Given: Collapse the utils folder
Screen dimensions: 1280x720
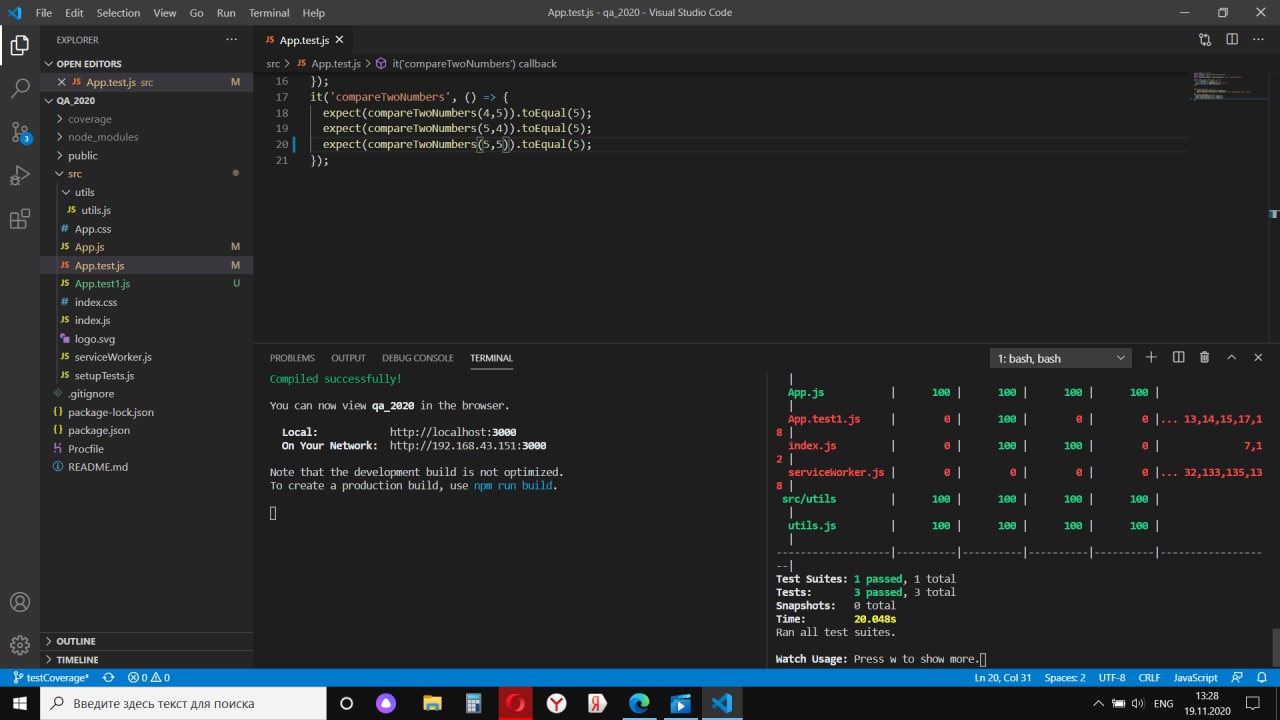Looking at the screenshot, I should (147, 192).
